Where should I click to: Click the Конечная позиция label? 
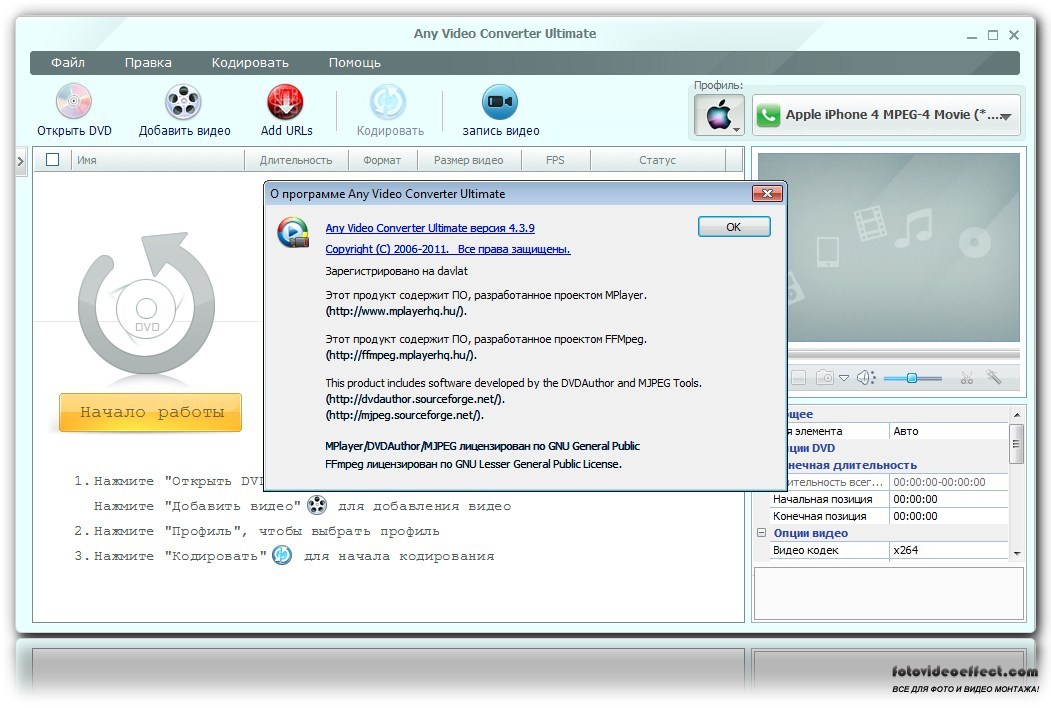click(x=820, y=516)
